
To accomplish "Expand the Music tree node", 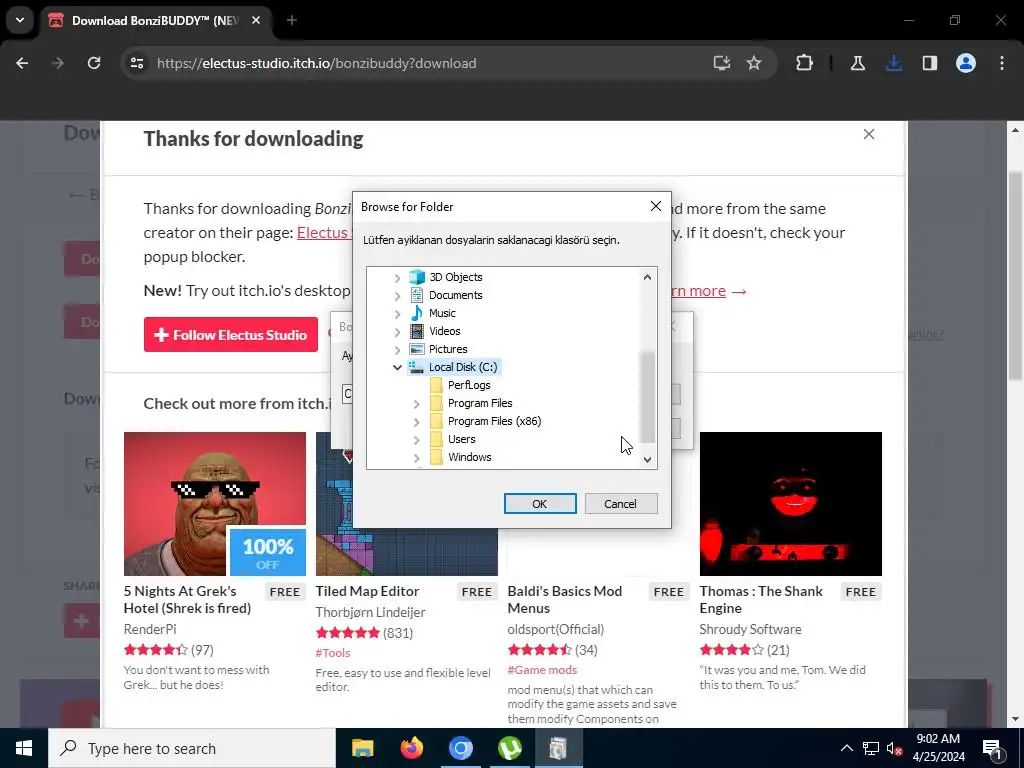I will click(397, 313).
